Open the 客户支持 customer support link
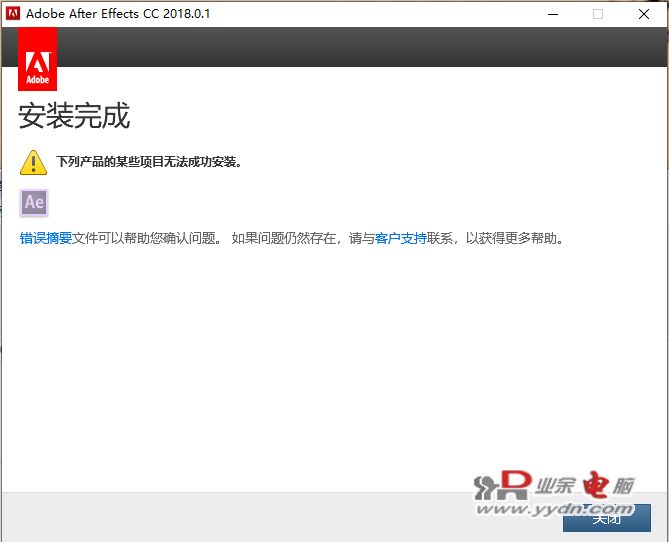669x542 pixels. pyautogui.click(x=401, y=238)
